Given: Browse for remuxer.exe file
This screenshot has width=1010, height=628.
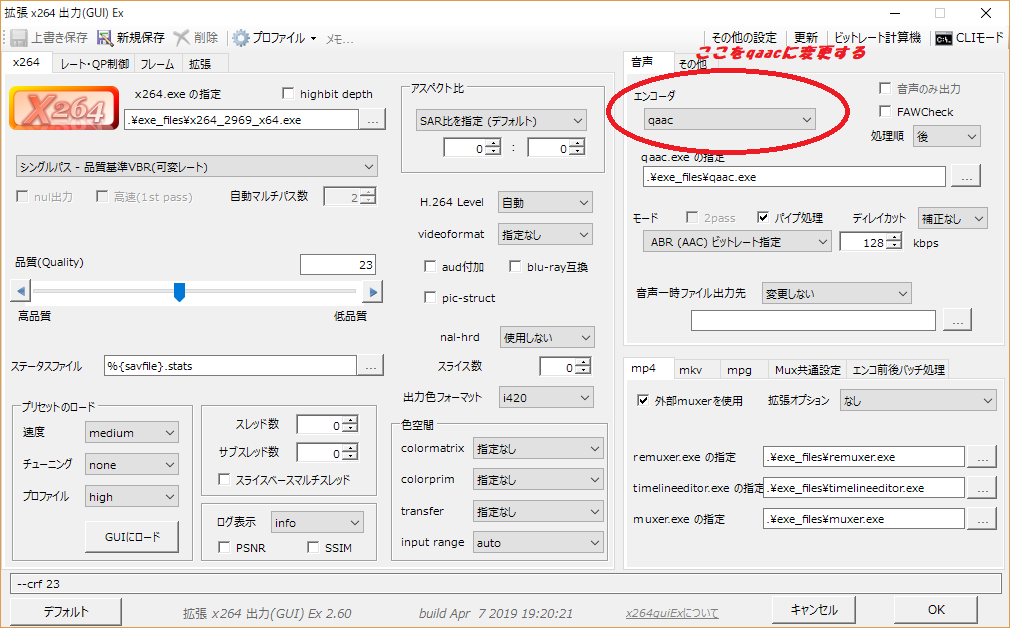Looking at the screenshot, I should click(982, 457).
